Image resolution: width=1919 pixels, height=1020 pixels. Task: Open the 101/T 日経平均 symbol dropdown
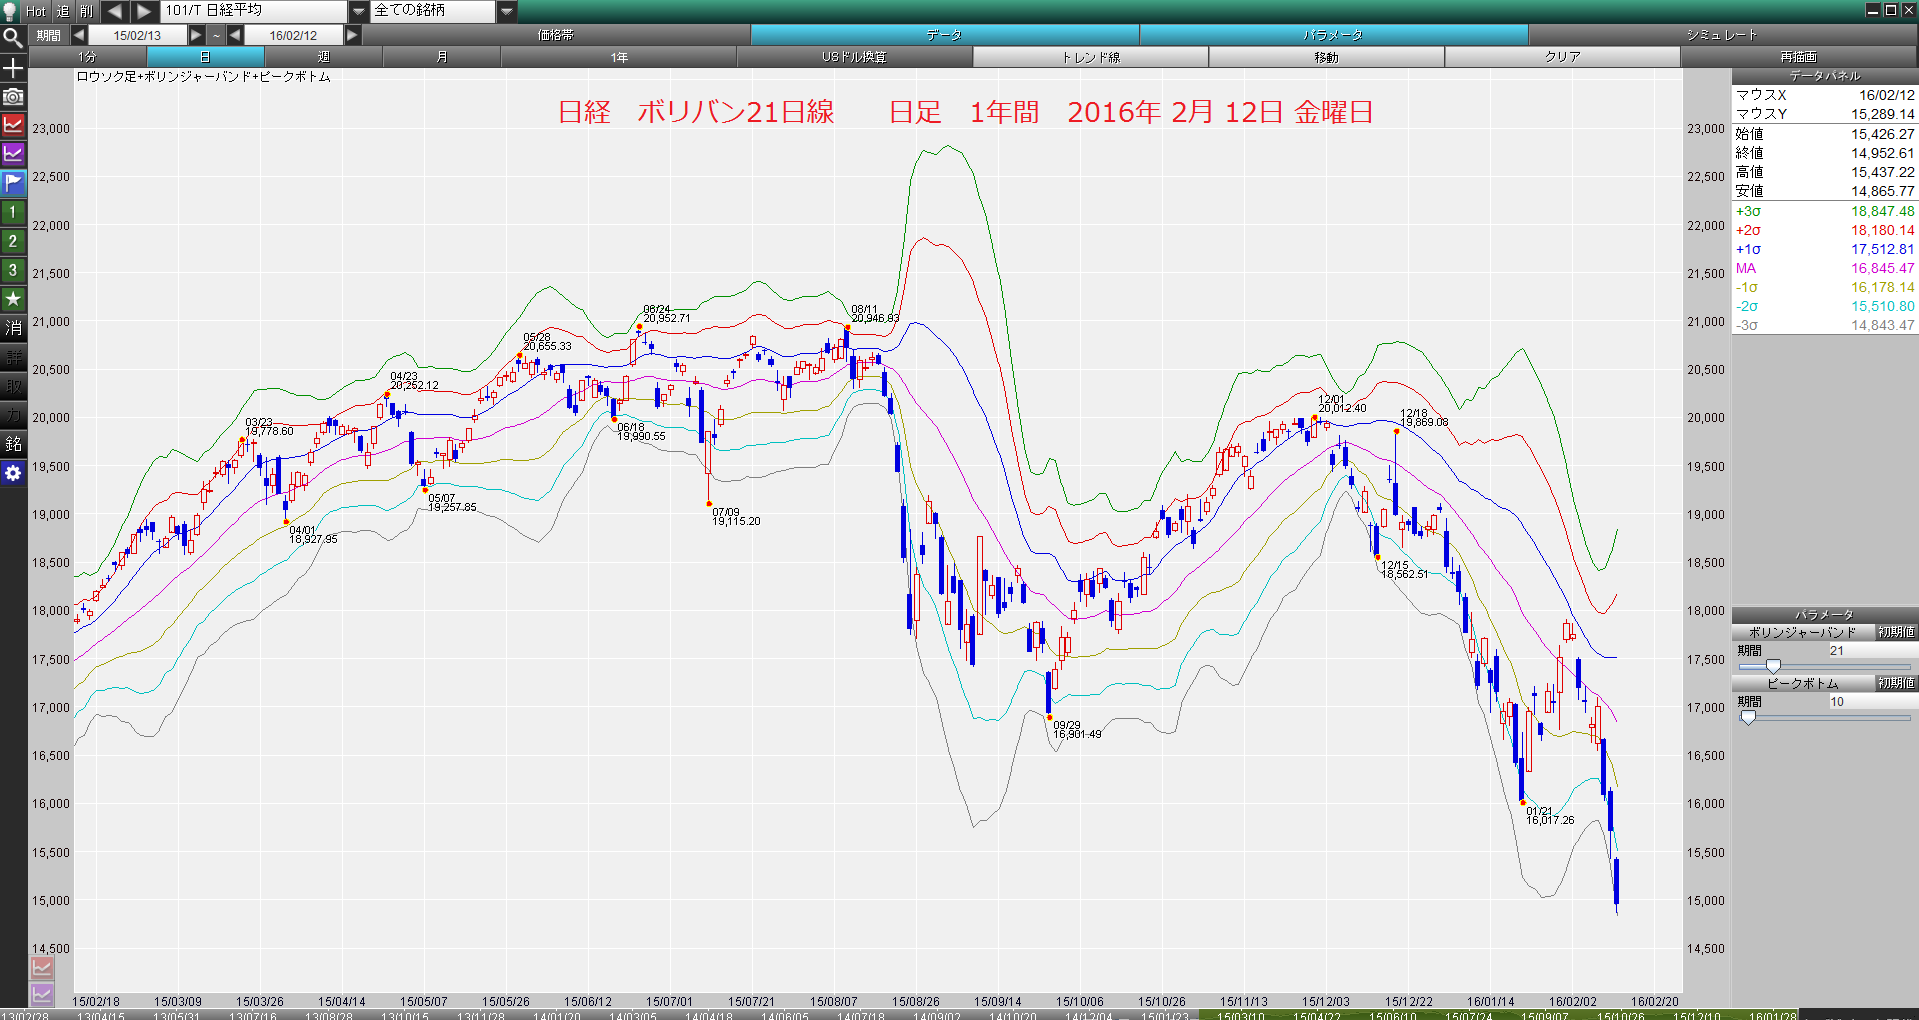359,11
